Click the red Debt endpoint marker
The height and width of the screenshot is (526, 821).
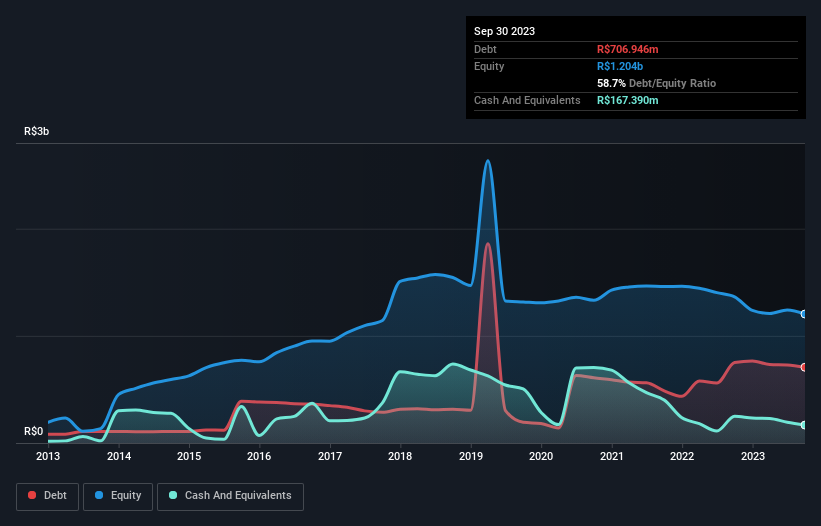coord(804,367)
